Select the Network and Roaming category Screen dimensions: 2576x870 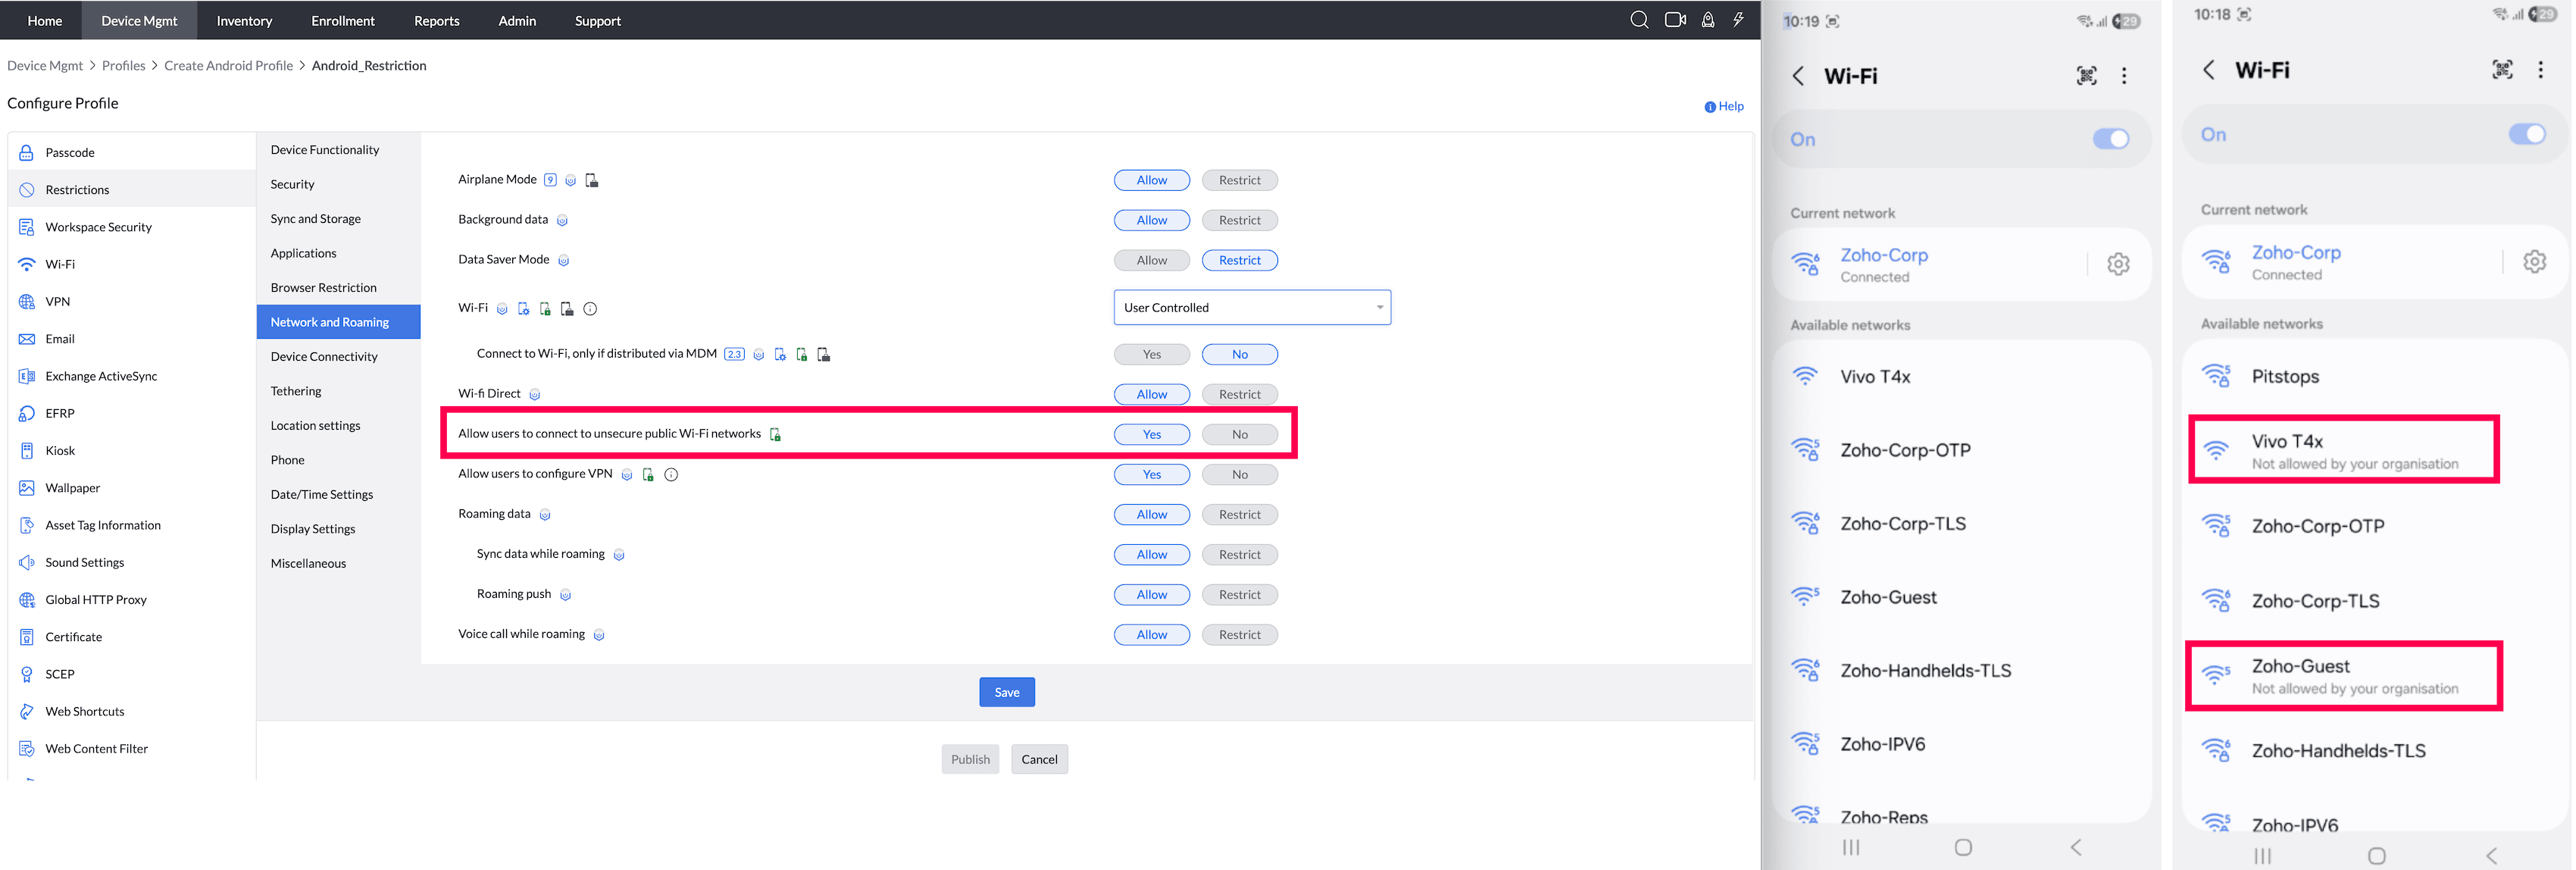330,322
